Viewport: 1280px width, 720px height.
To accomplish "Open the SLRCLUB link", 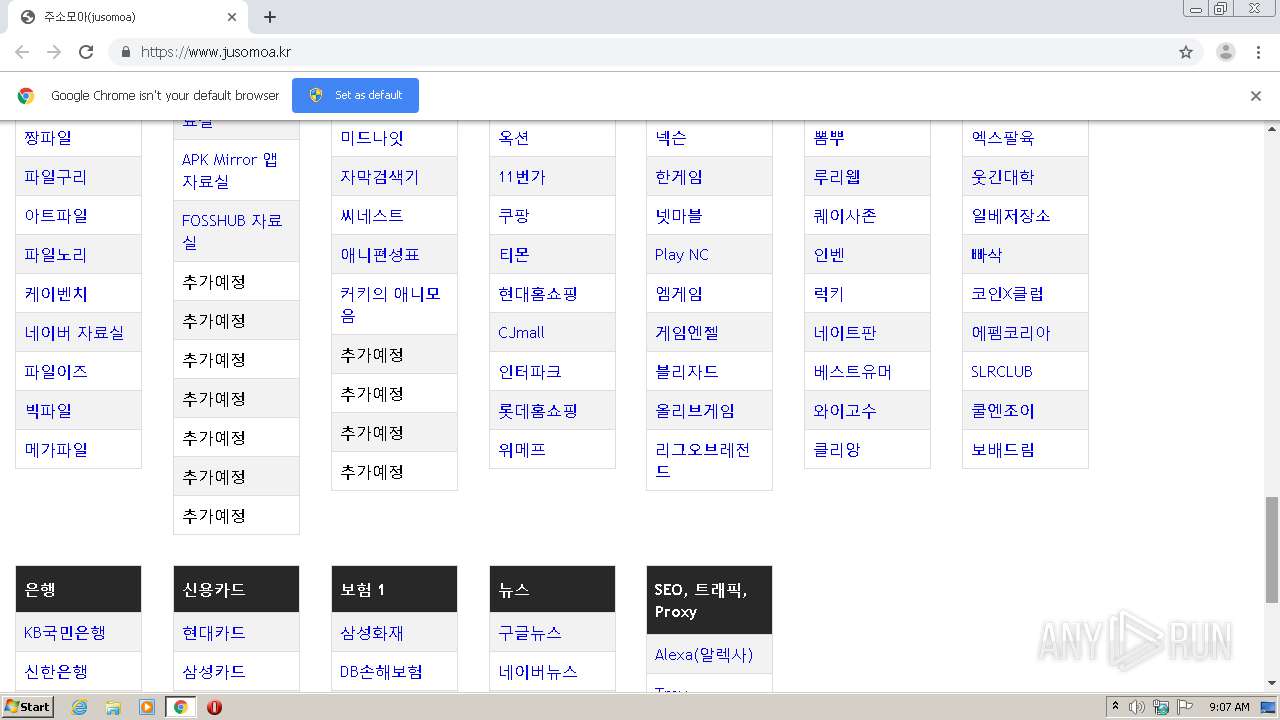I will click(1002, 372).
